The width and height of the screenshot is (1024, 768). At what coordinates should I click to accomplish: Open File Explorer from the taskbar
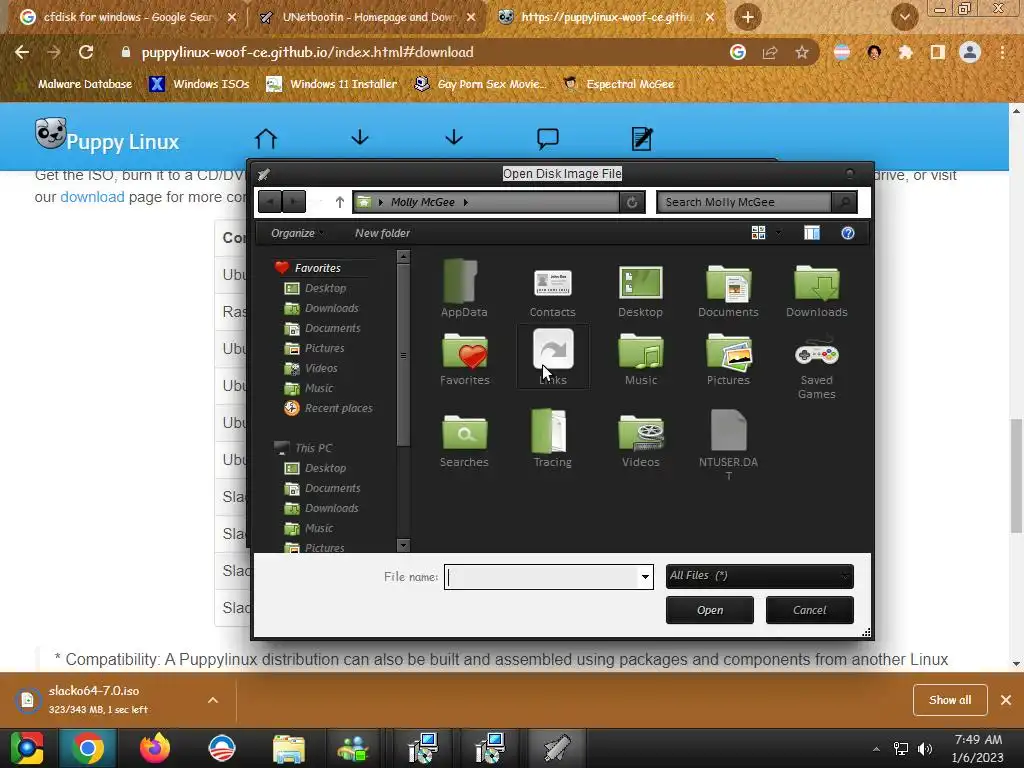click(289, 748)
